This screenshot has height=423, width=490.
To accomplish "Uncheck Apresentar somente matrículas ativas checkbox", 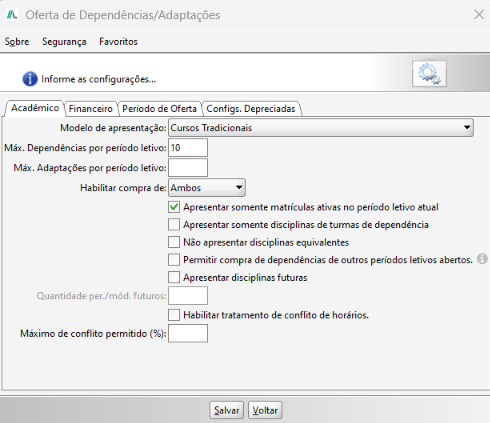I will (174, 207).
